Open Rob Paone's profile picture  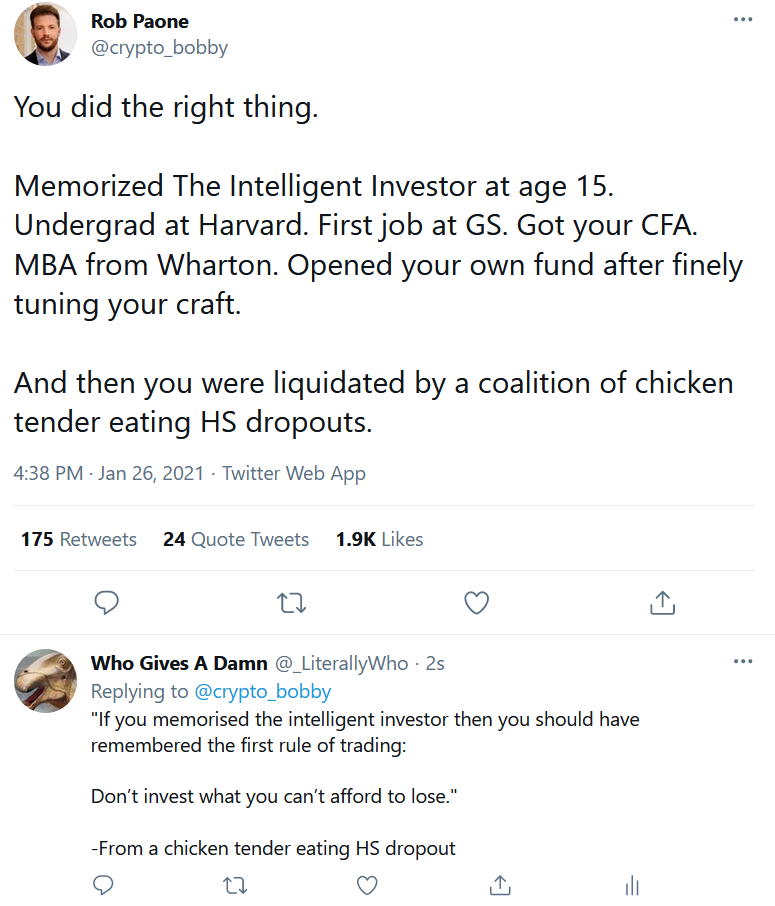click(x=45, y=33)
